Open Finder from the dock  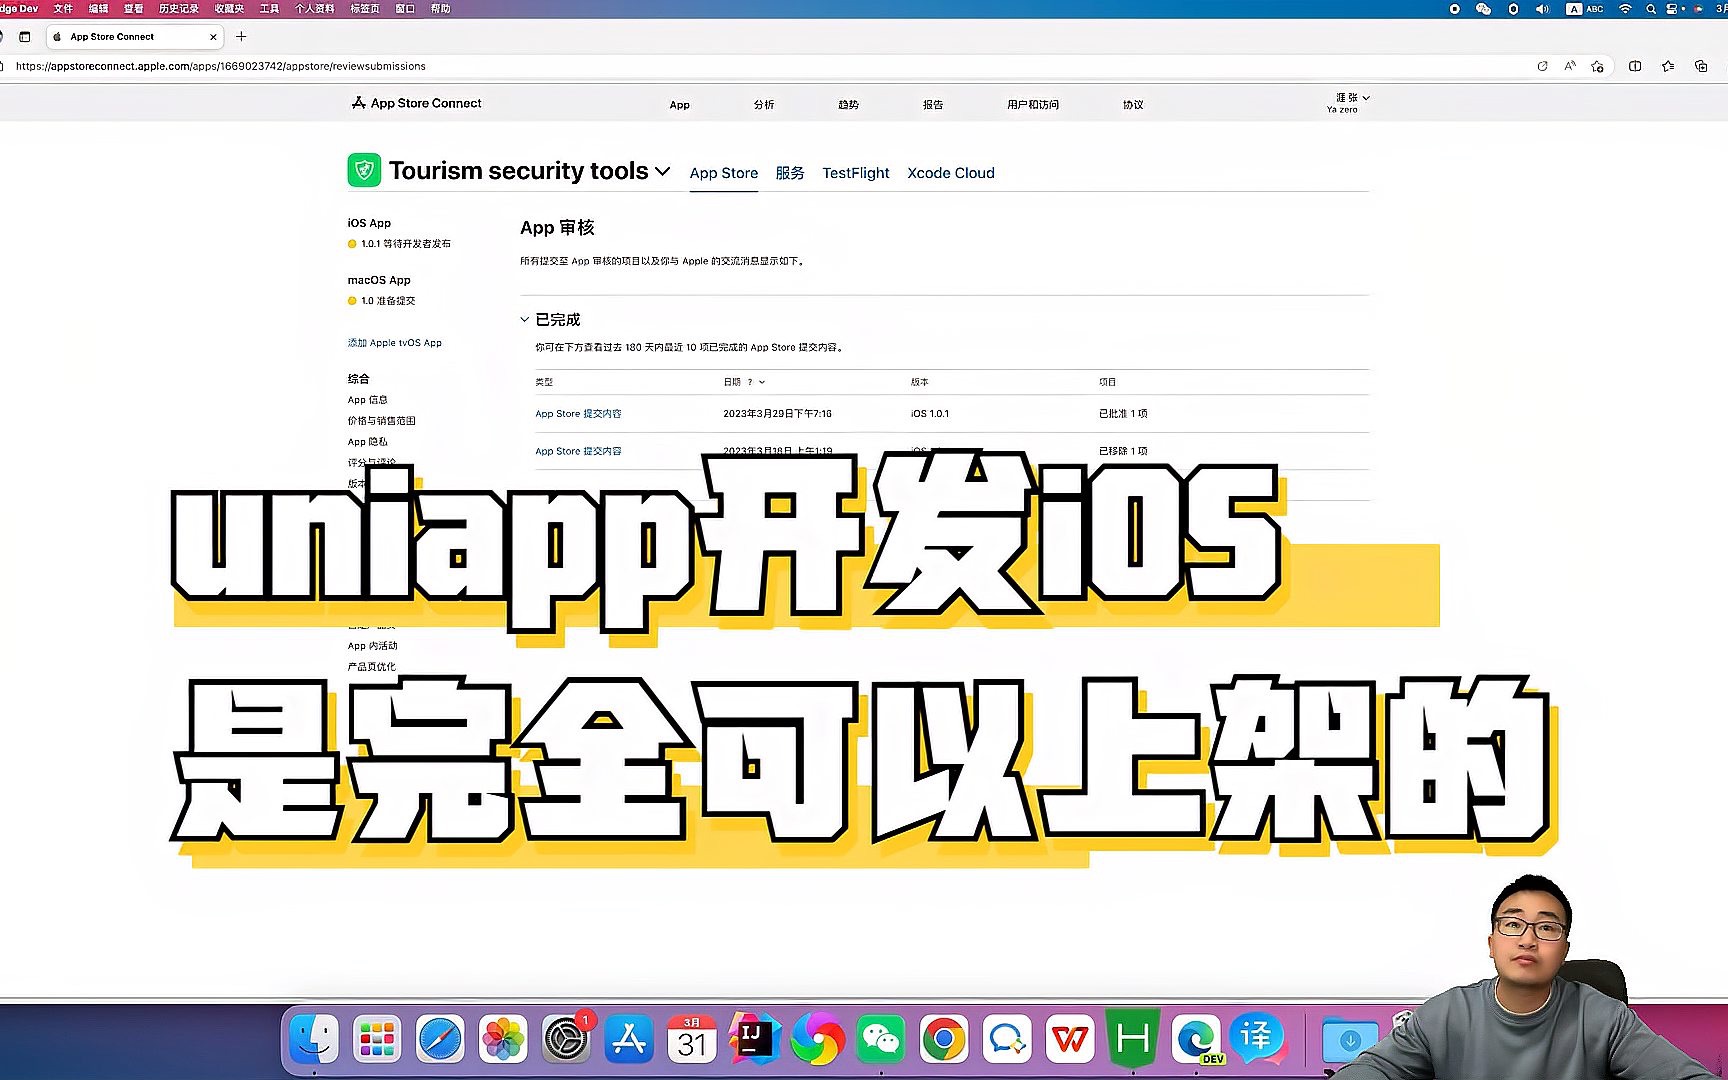tap(314, 1040)
